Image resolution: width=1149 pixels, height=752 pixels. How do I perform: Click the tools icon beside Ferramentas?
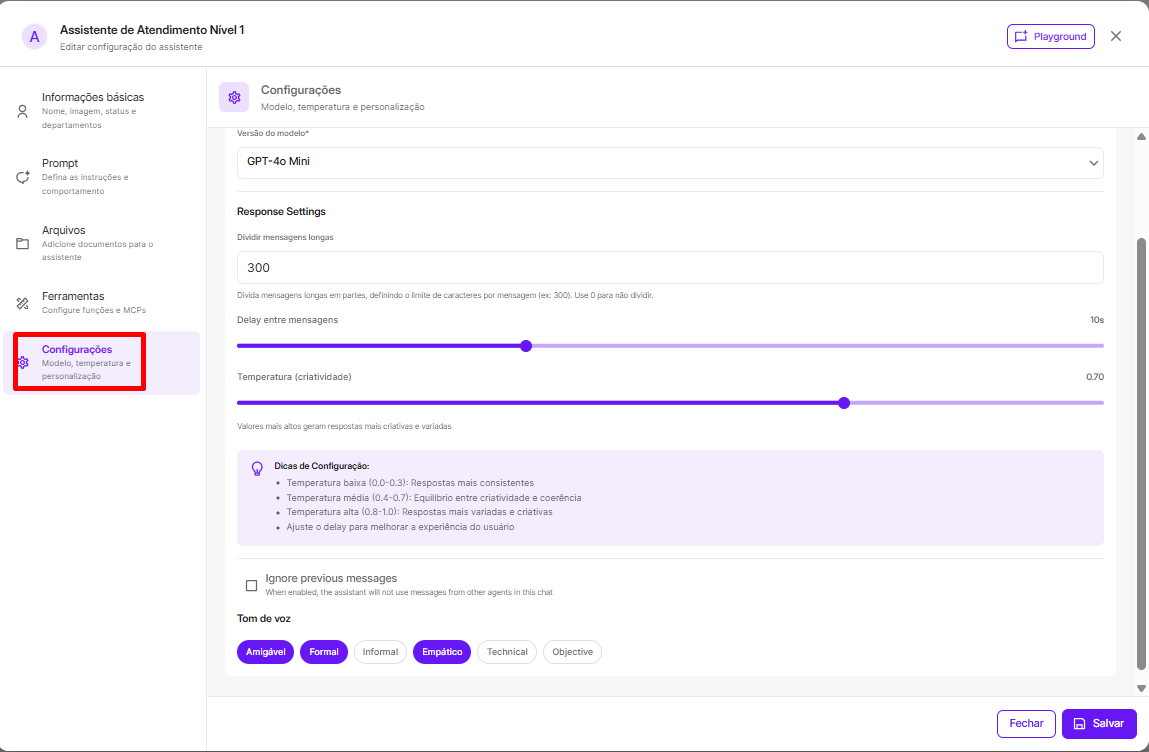[22, 303]
